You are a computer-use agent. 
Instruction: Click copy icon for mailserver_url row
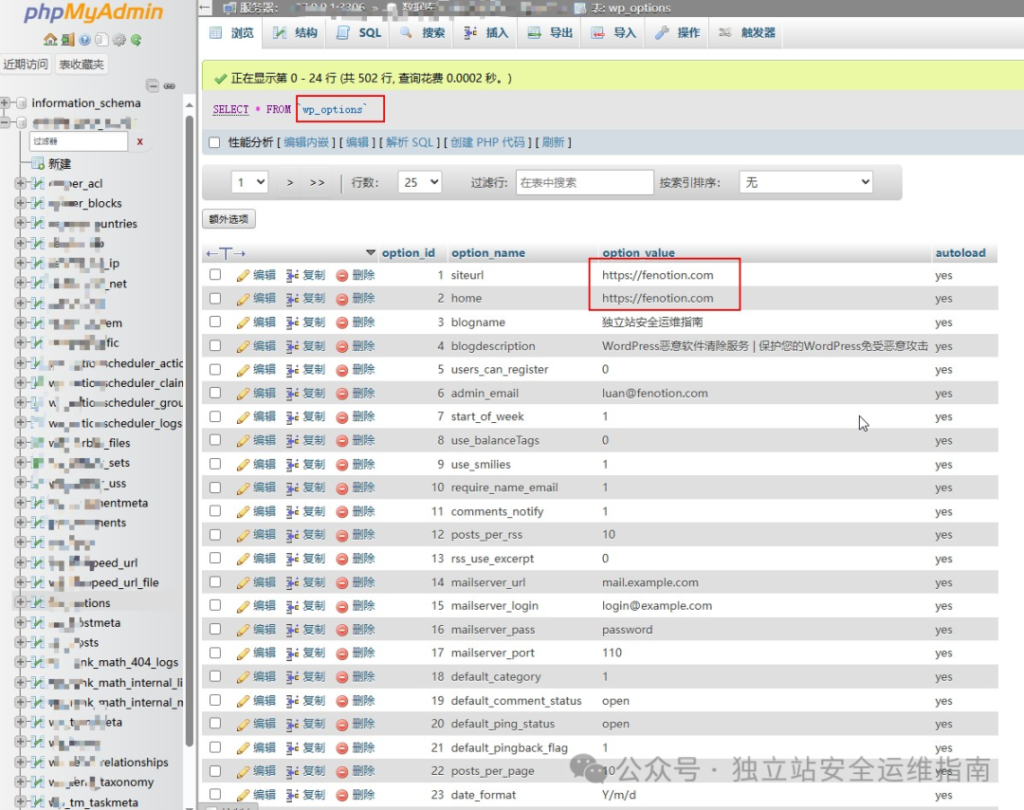[x=292, y=583]
